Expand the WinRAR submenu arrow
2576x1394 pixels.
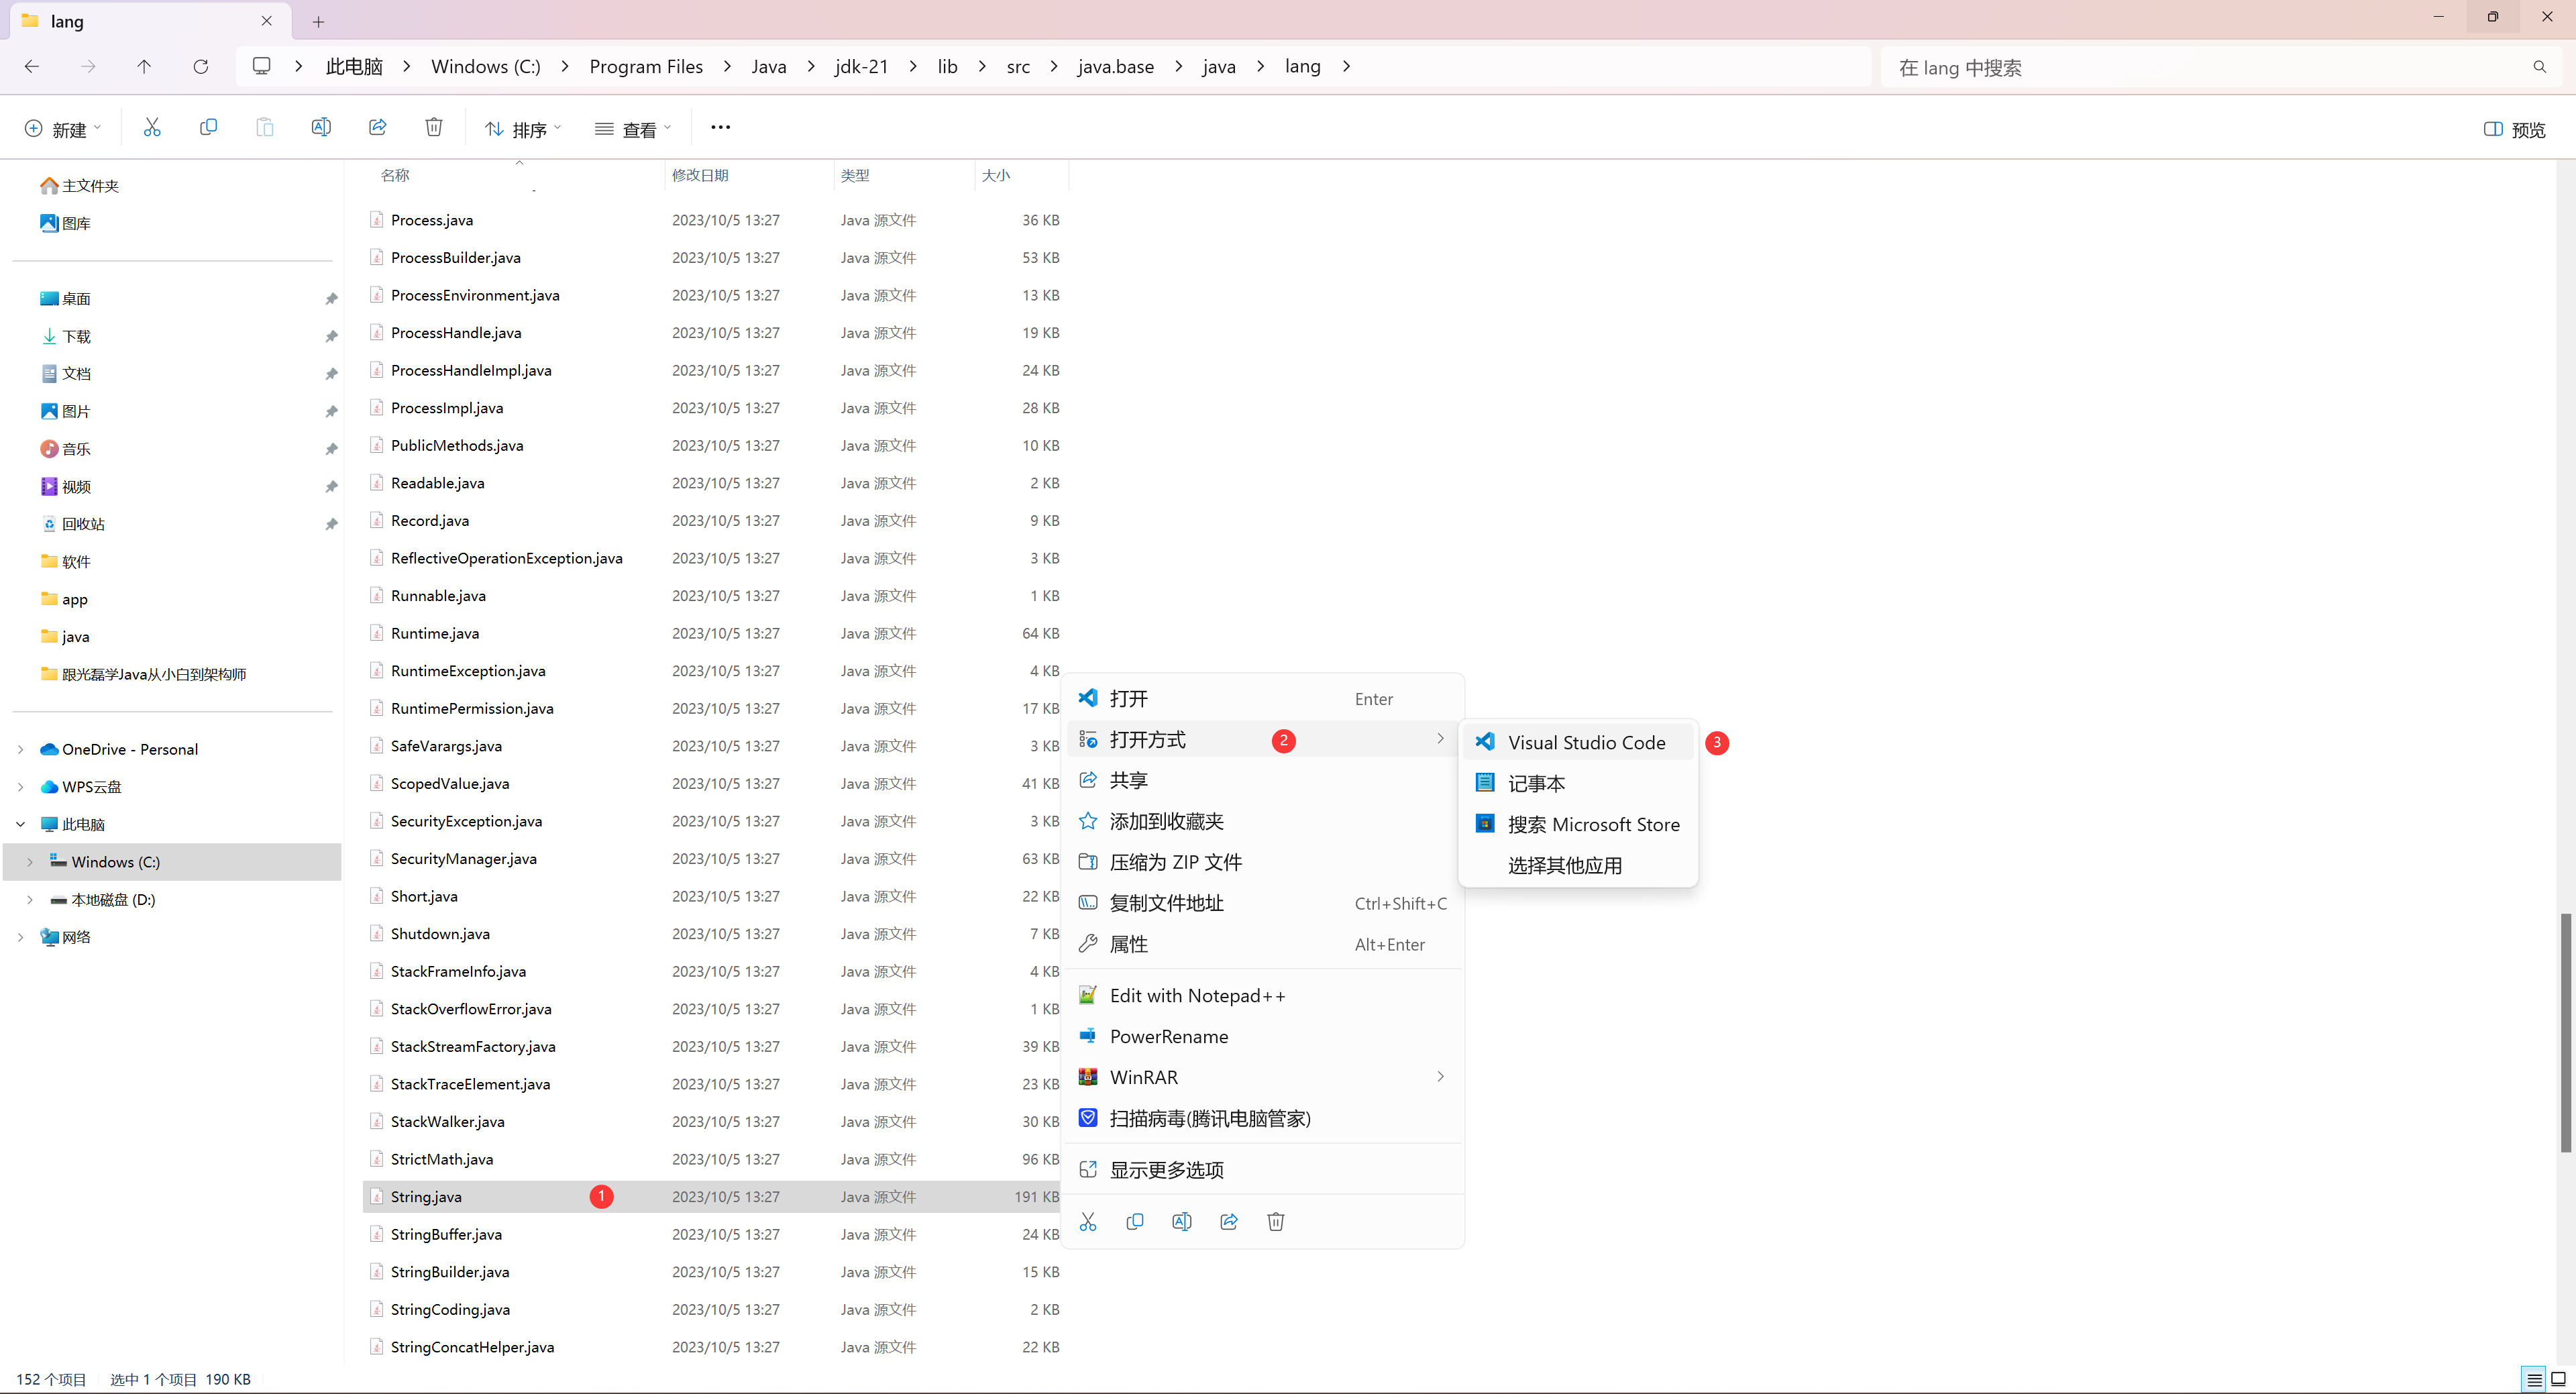[x=1440, y=1077]
